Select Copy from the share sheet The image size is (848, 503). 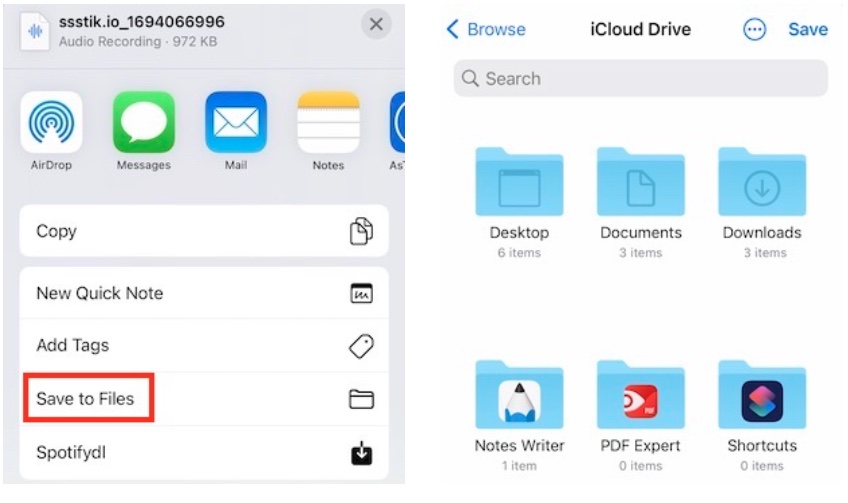pos(204,231)
